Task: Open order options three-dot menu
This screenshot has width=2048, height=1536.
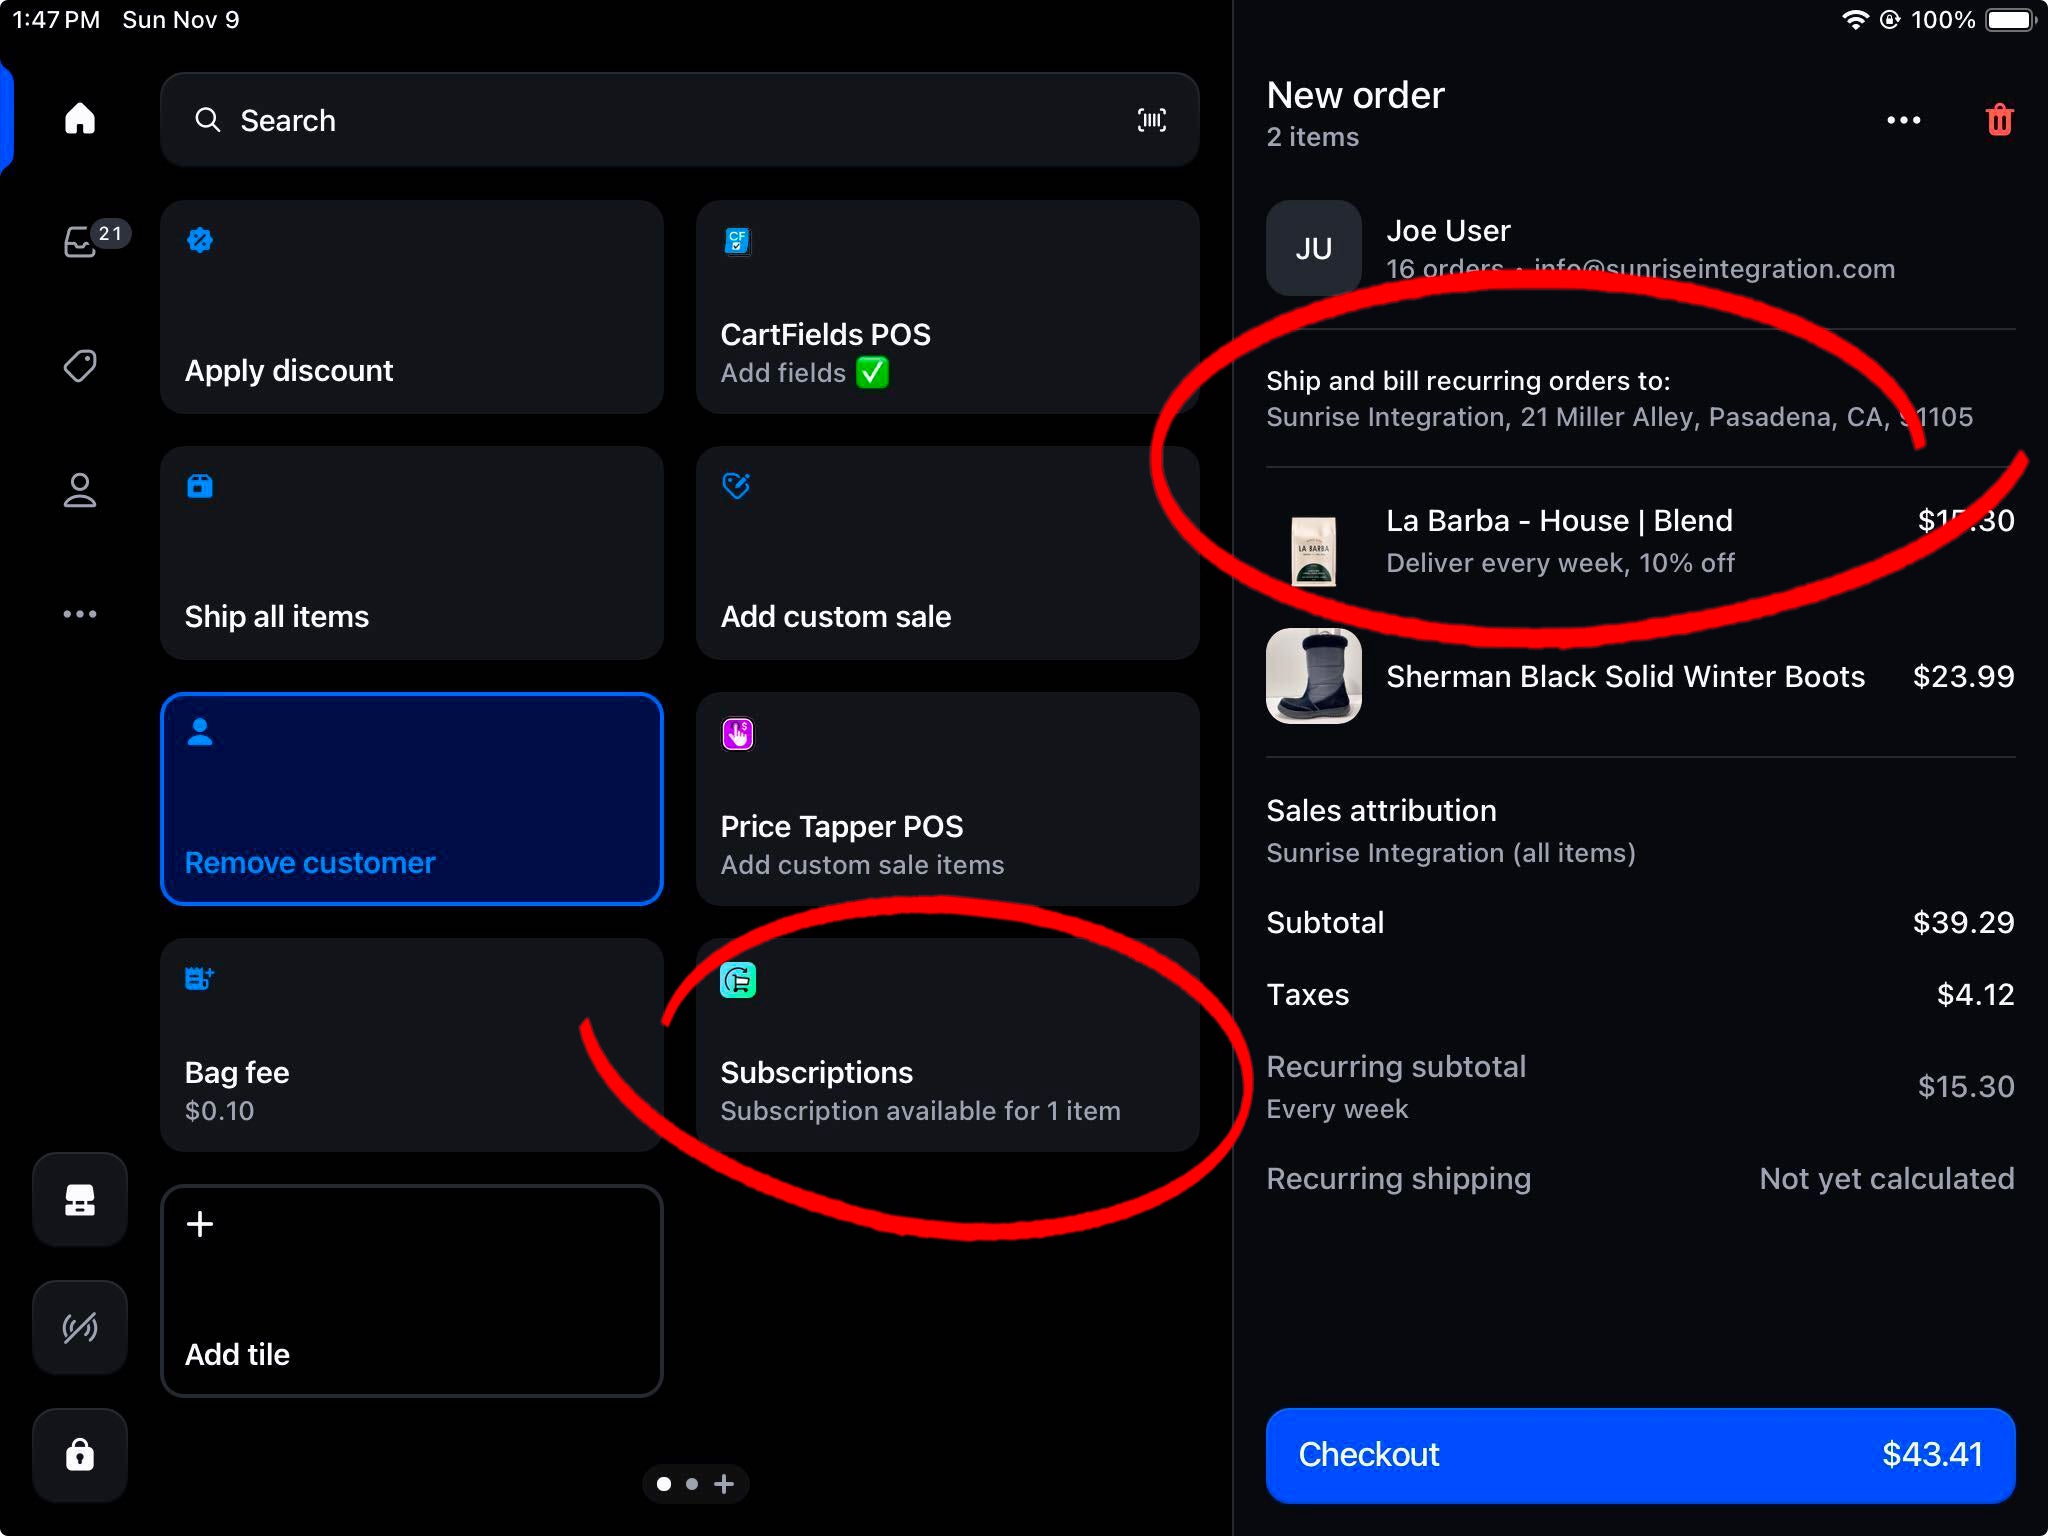Action: [1903, 120]
